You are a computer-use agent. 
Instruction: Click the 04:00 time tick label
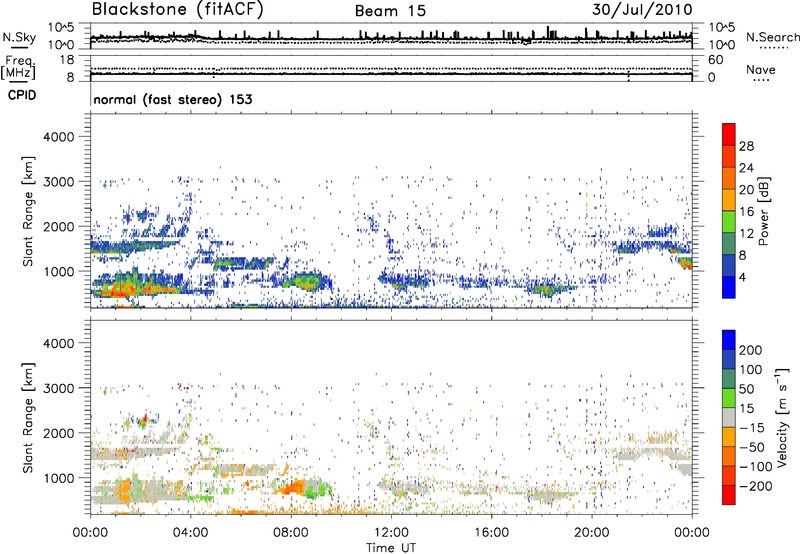coord(190,533)
